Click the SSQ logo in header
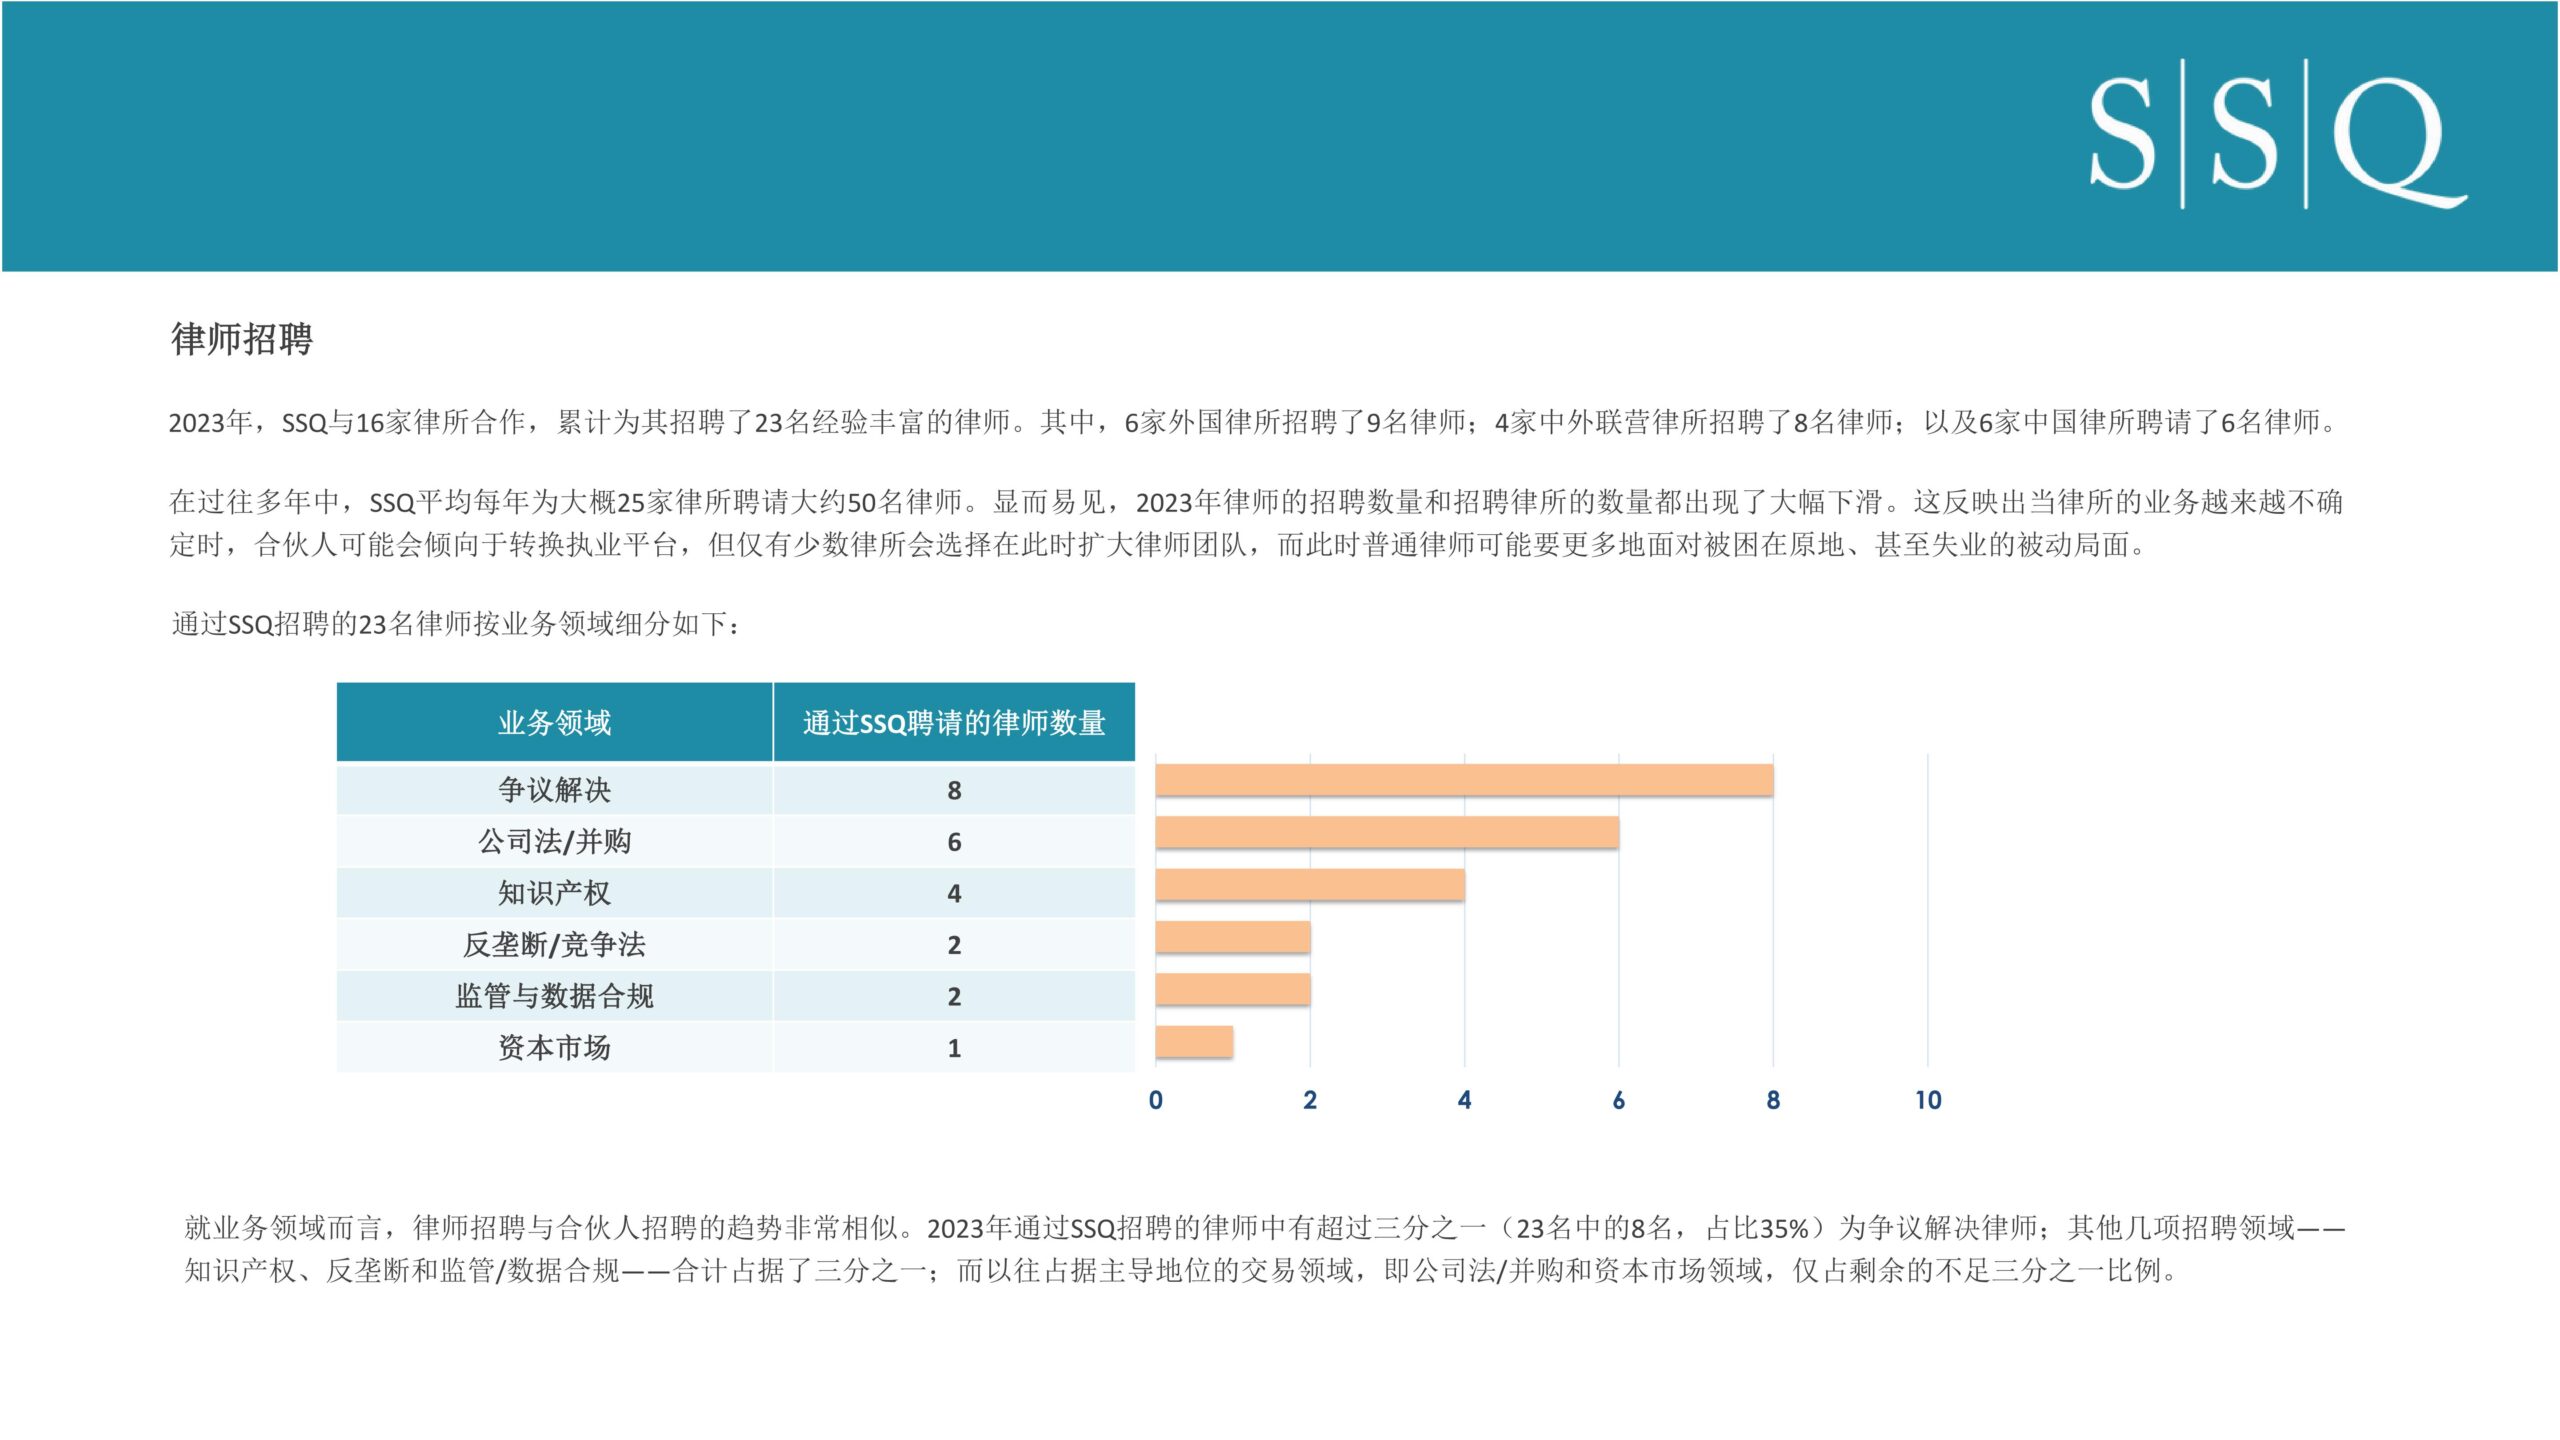 pyautogui.click(x=2277, y=134)
